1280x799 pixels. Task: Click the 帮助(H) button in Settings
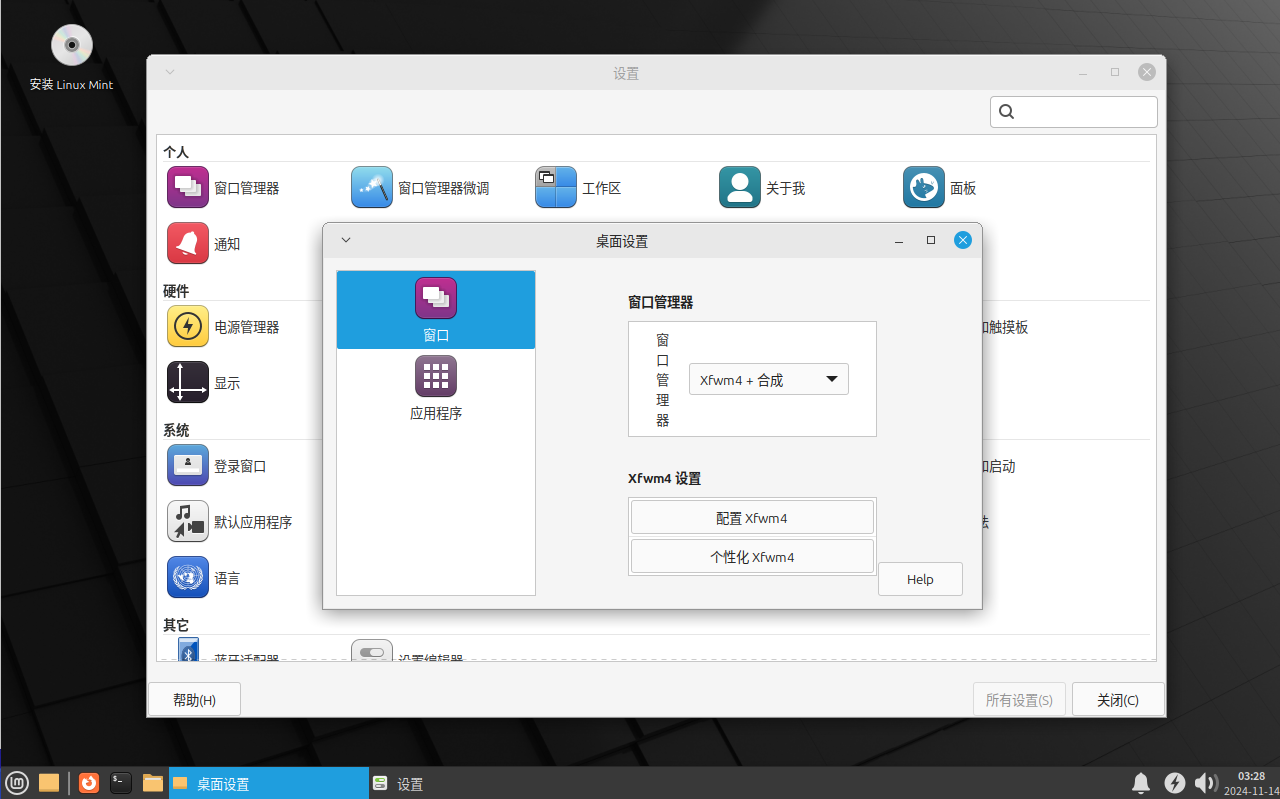point(194,700)
